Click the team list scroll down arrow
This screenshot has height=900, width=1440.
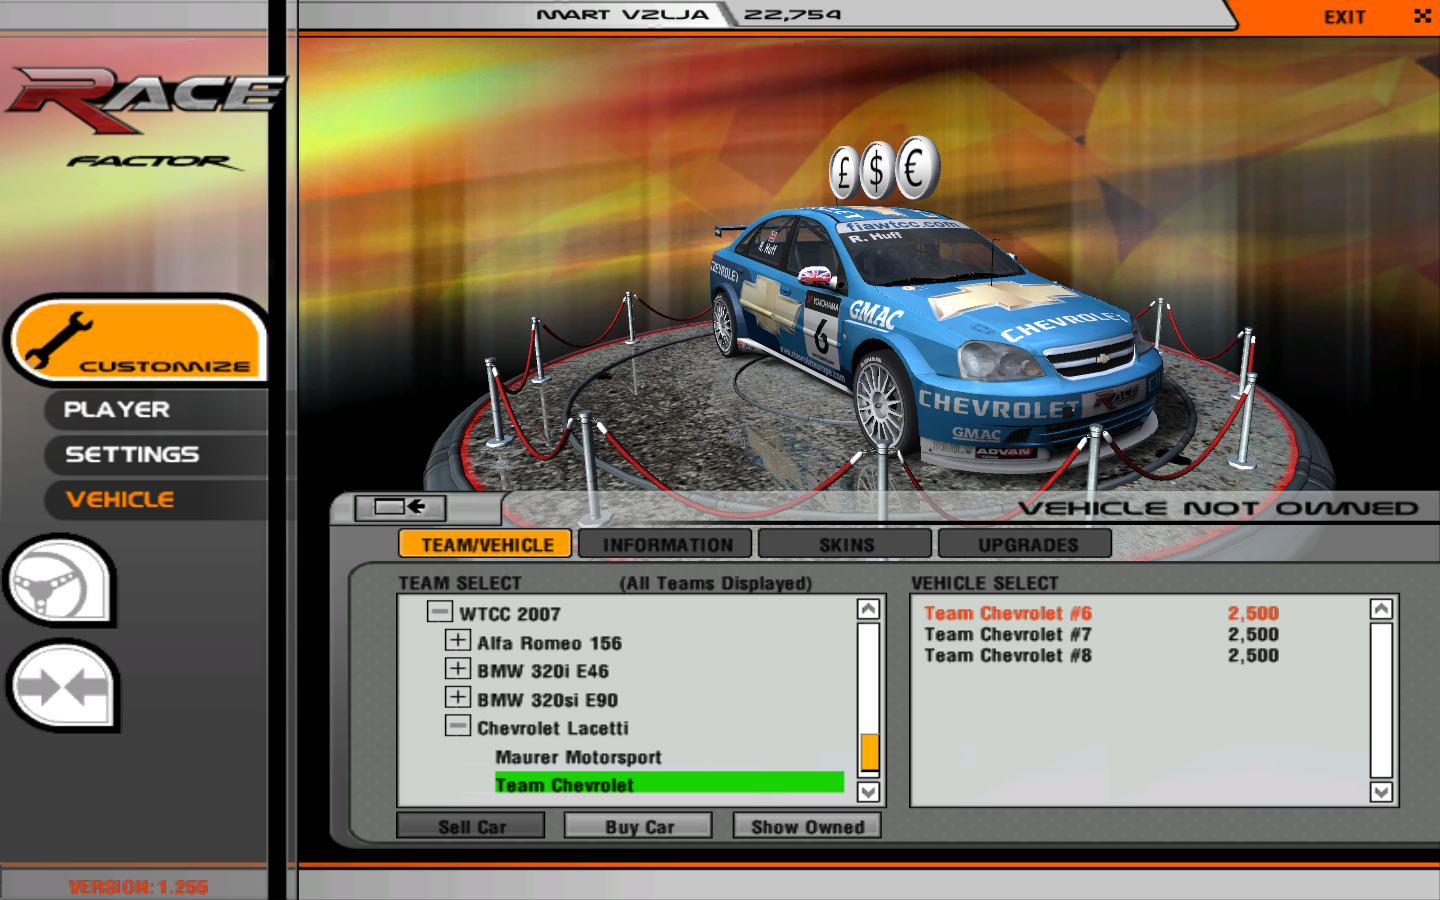(868, 792)
